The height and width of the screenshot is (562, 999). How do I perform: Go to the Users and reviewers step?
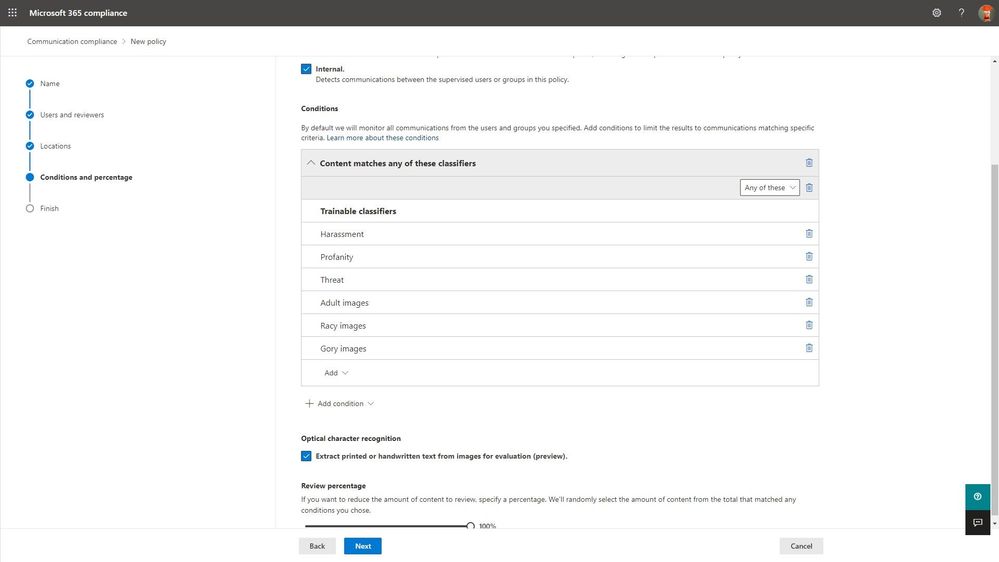pyautogui.click(x=71, y=115)
